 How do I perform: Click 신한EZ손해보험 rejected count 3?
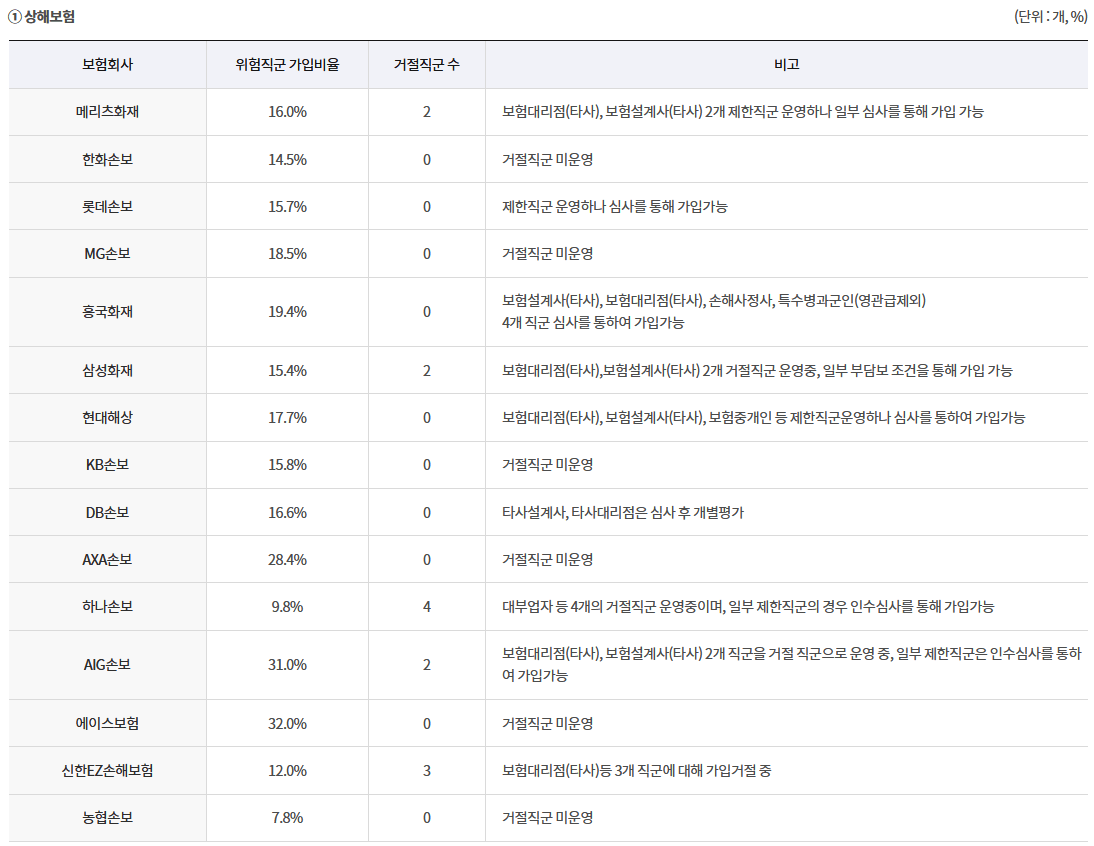[427, 771]
